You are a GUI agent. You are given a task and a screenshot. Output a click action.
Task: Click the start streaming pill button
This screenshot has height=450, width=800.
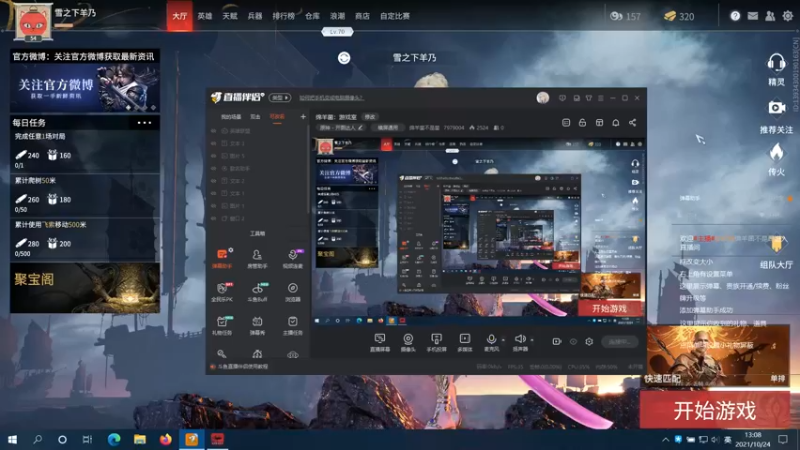click(x=620, y=341)
